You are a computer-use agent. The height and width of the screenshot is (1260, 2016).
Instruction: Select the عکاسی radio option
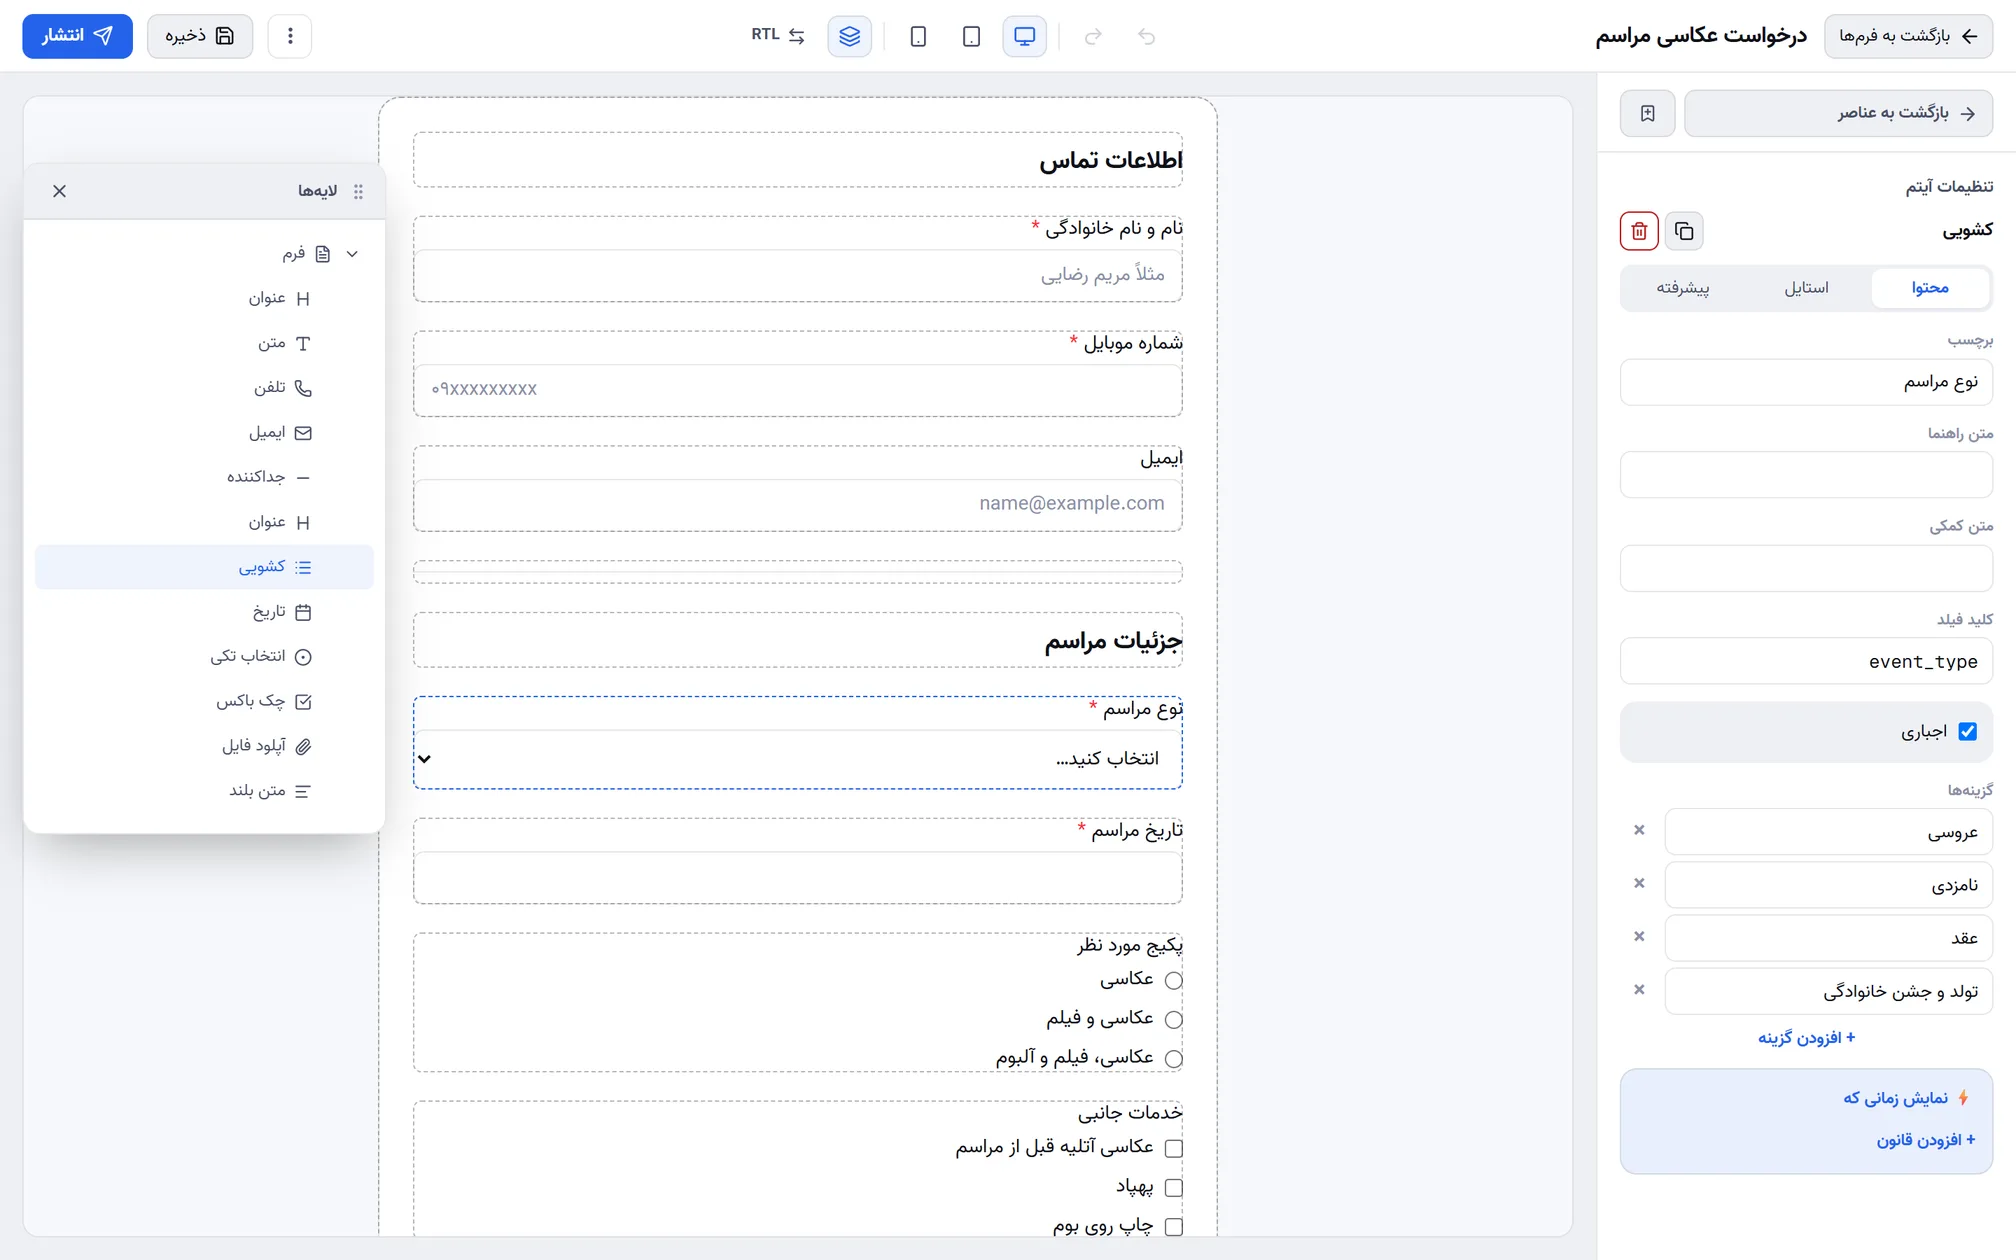(1174, 980)
